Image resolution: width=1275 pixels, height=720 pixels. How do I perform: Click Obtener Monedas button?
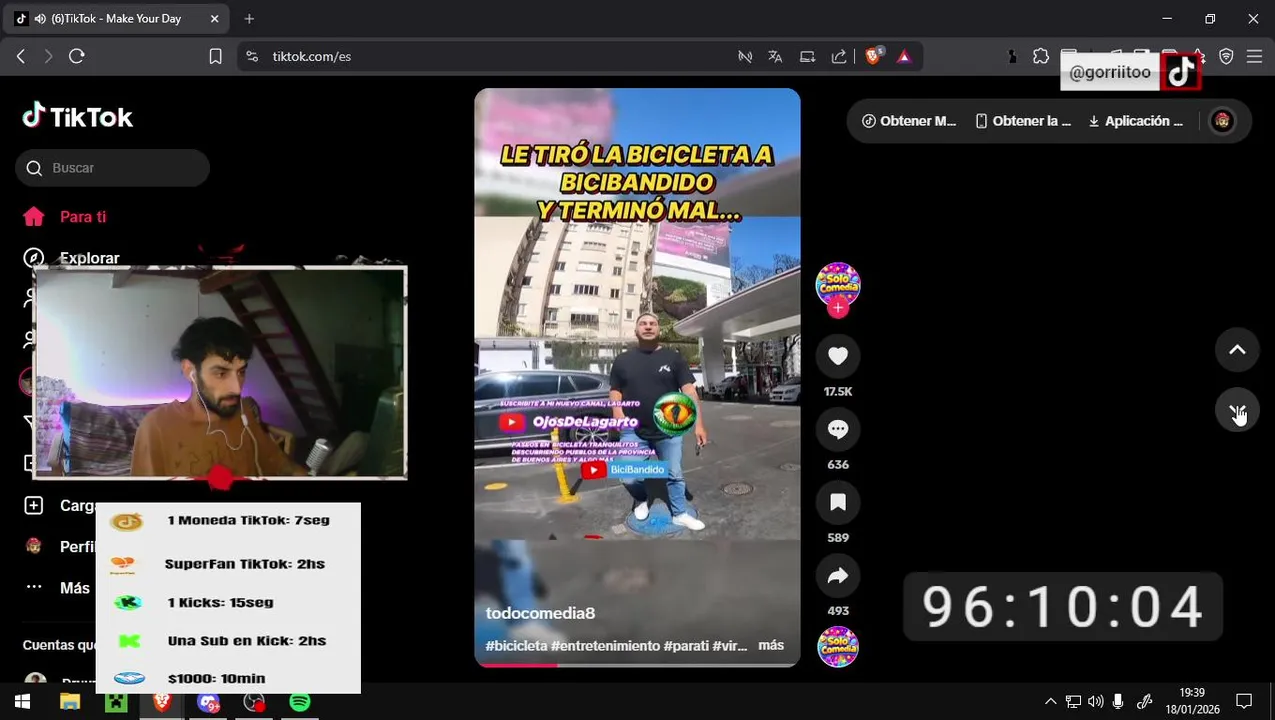click(x=910, y=121)
